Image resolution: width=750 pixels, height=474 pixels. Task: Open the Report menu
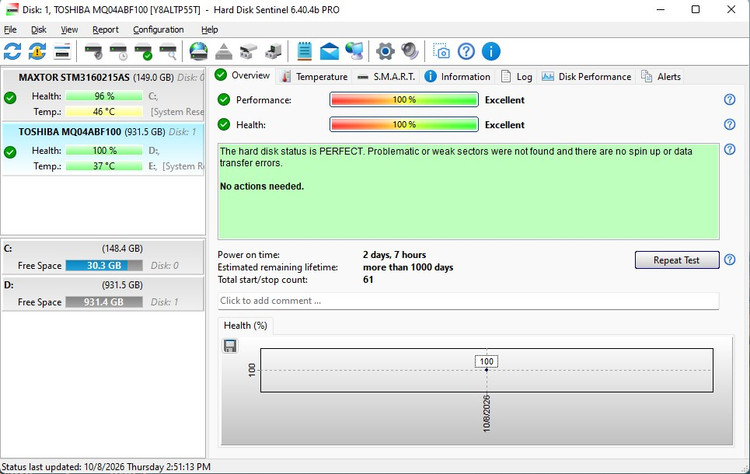click(x=105, y=30)
